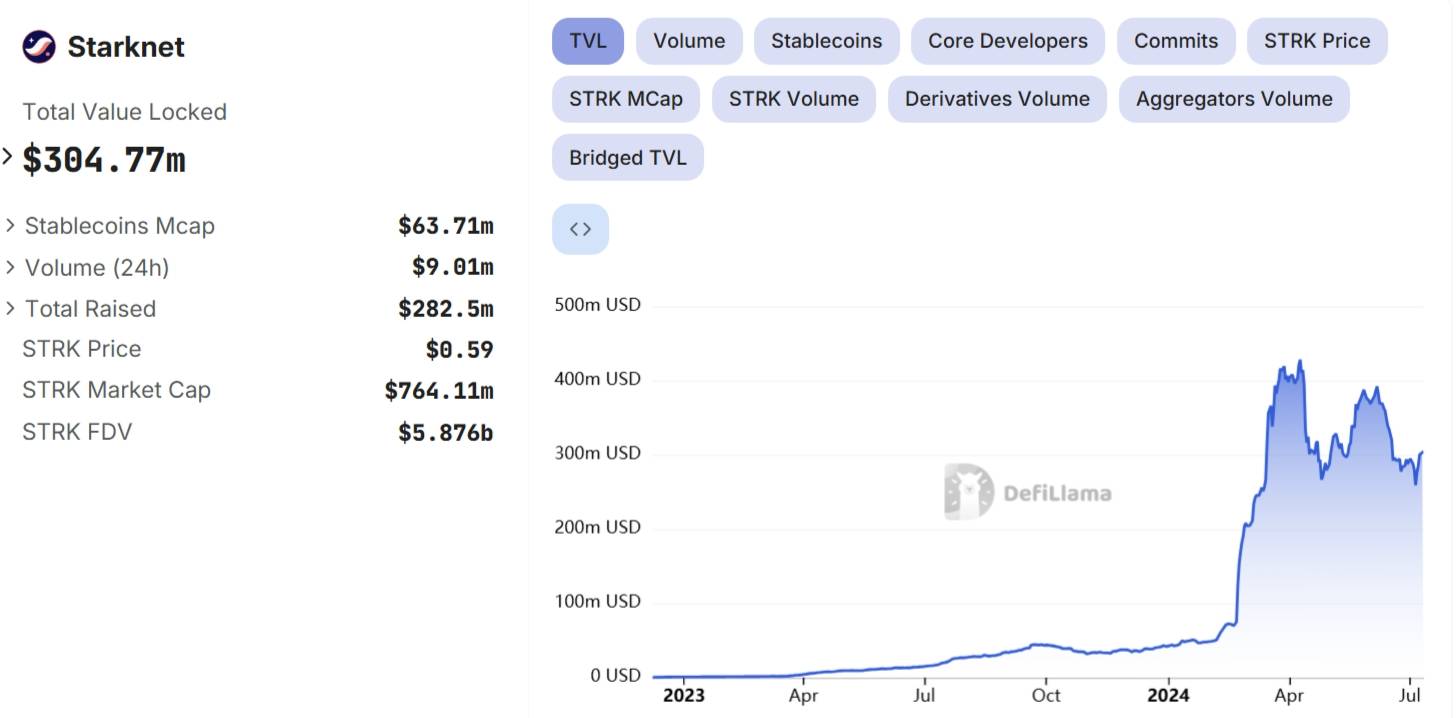Toggle the Core Developers chart metric
Screen dimensions: 1456x718
[x=1008, y=41]
